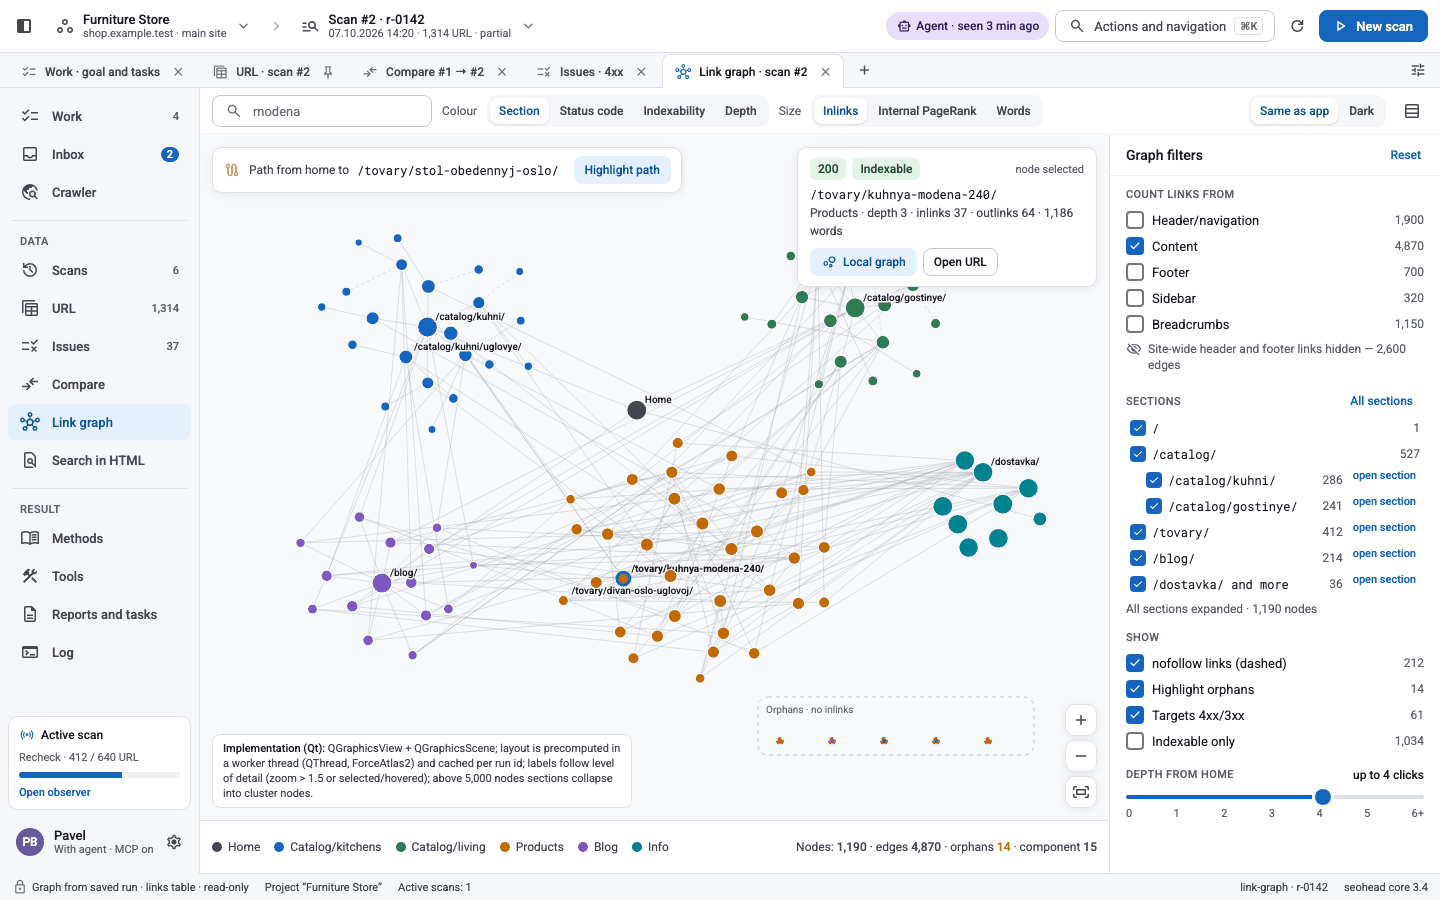
Task: Toggle Indexable only filter
Action: click(1135, 741)
